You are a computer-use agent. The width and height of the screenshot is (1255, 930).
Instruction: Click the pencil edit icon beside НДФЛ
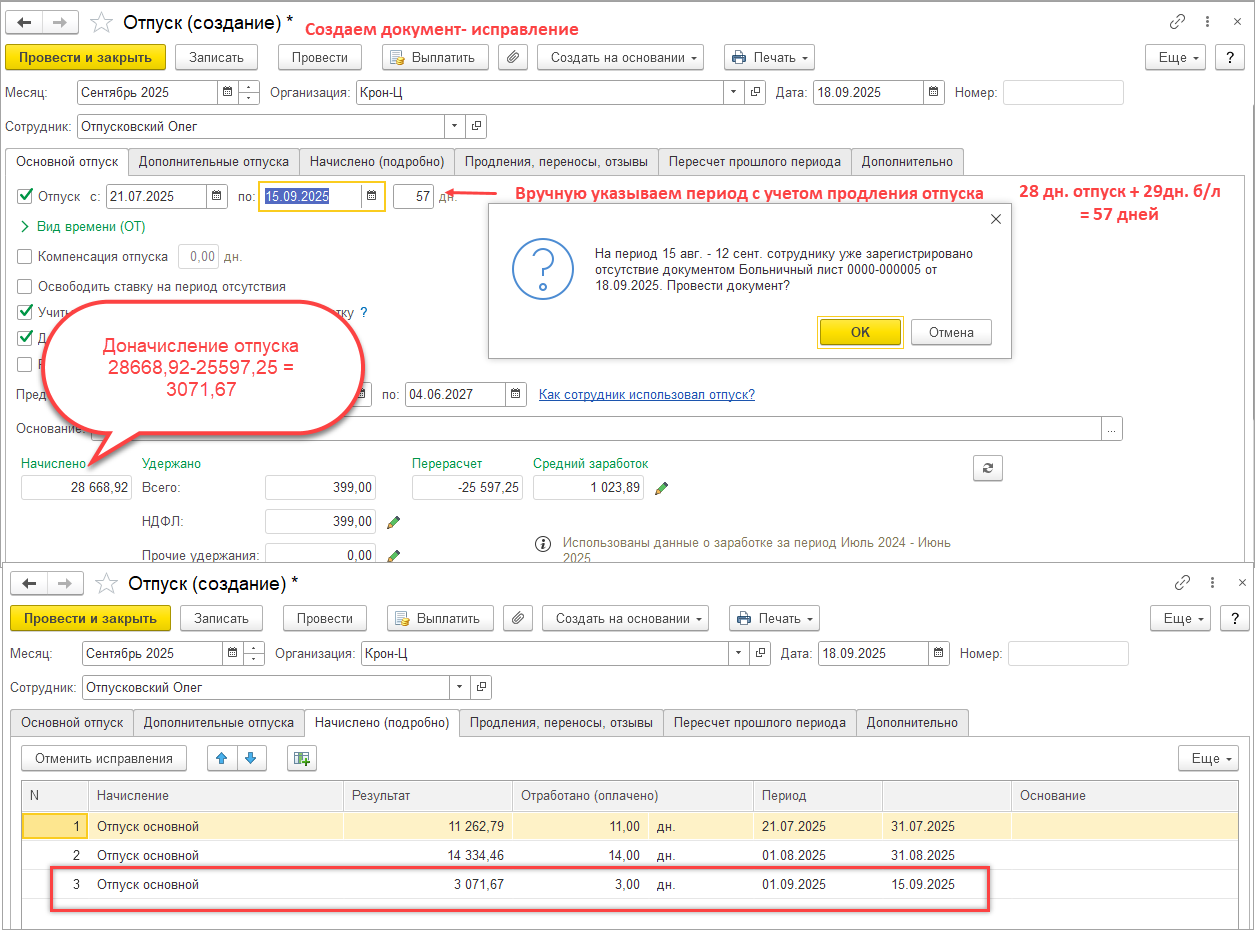pos(393,521)
